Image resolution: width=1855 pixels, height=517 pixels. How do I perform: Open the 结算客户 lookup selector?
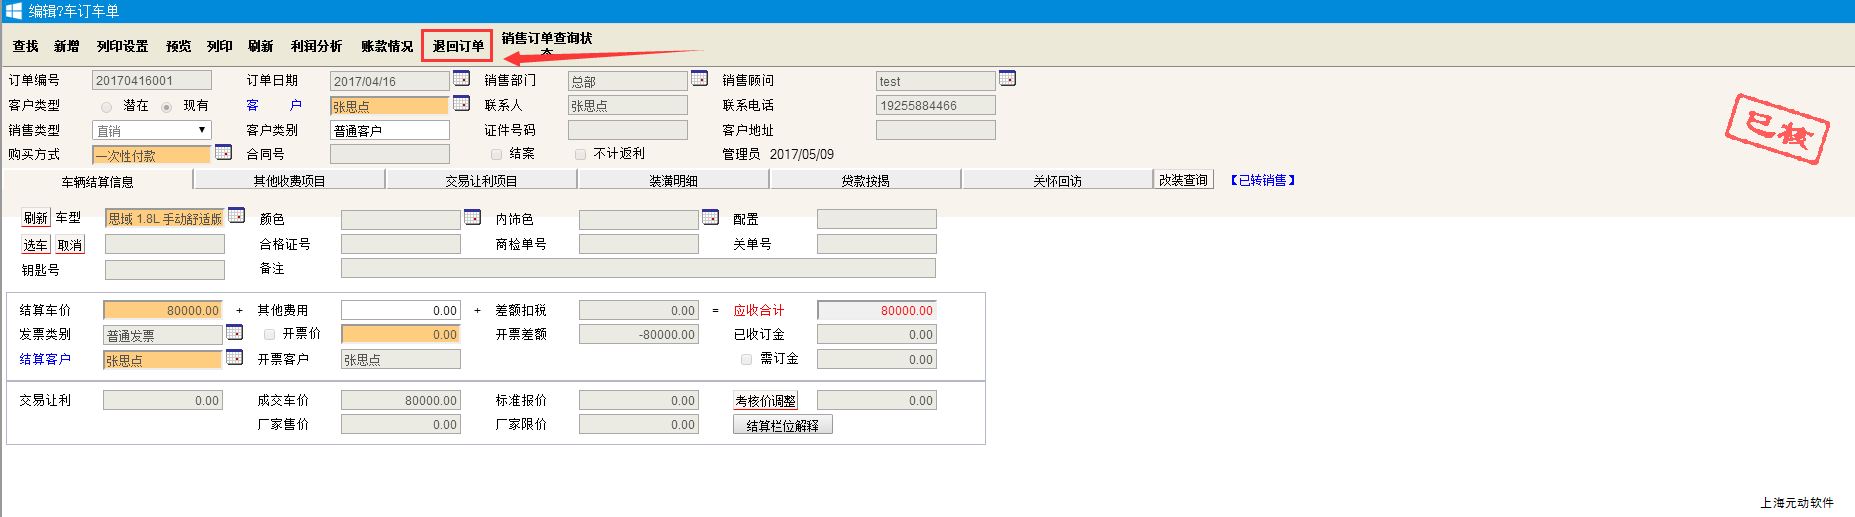coord(234,358)
